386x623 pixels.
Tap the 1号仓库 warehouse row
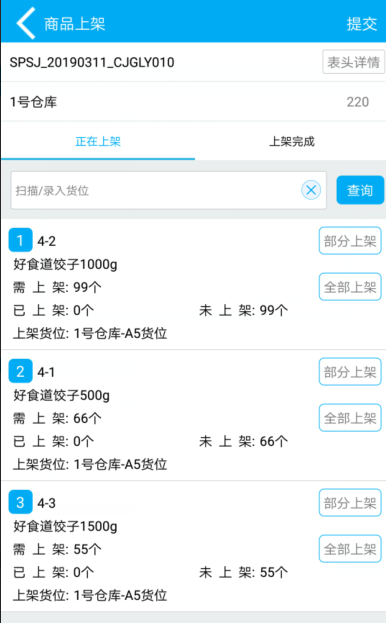pyautogui.click(x=193, y=102)
